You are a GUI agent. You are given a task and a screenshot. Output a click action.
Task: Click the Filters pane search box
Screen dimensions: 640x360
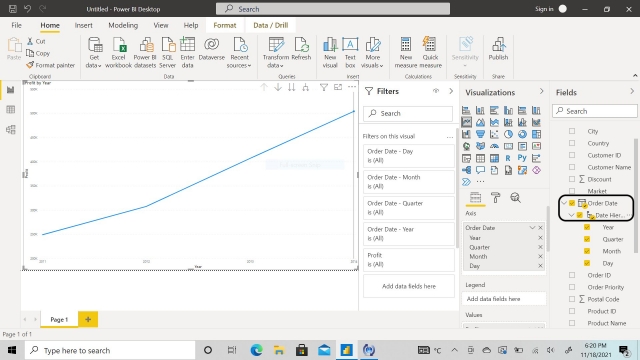(x=408, y=113)
